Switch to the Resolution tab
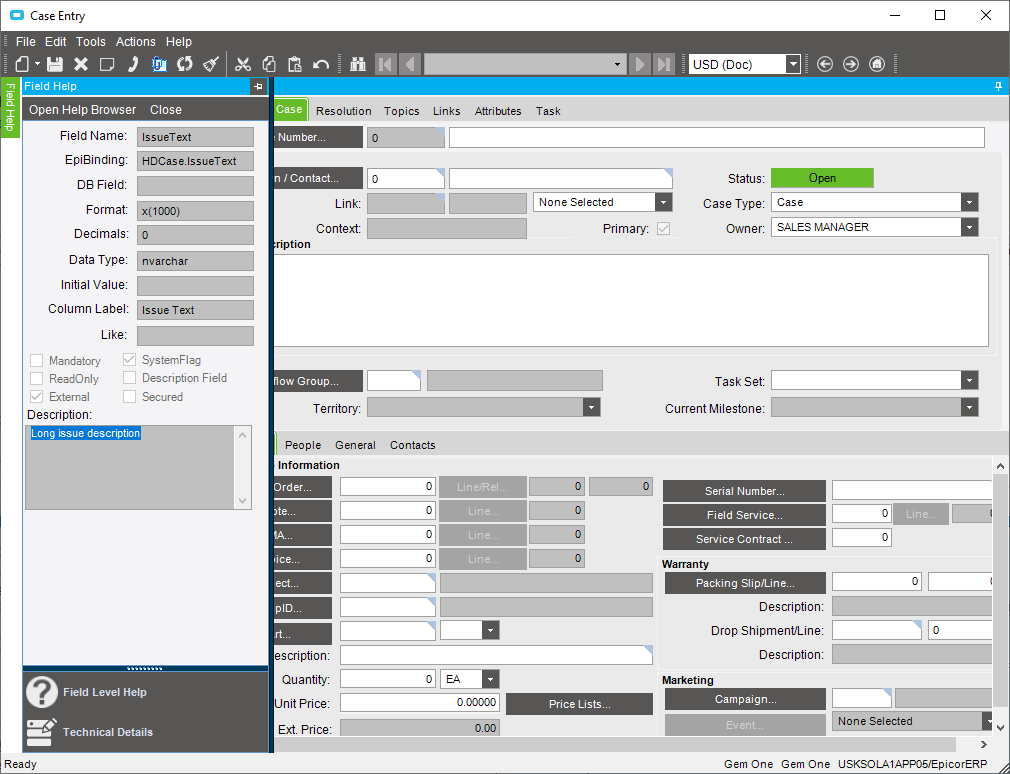This screenshot has width=1010, height=774. point(343,111)
